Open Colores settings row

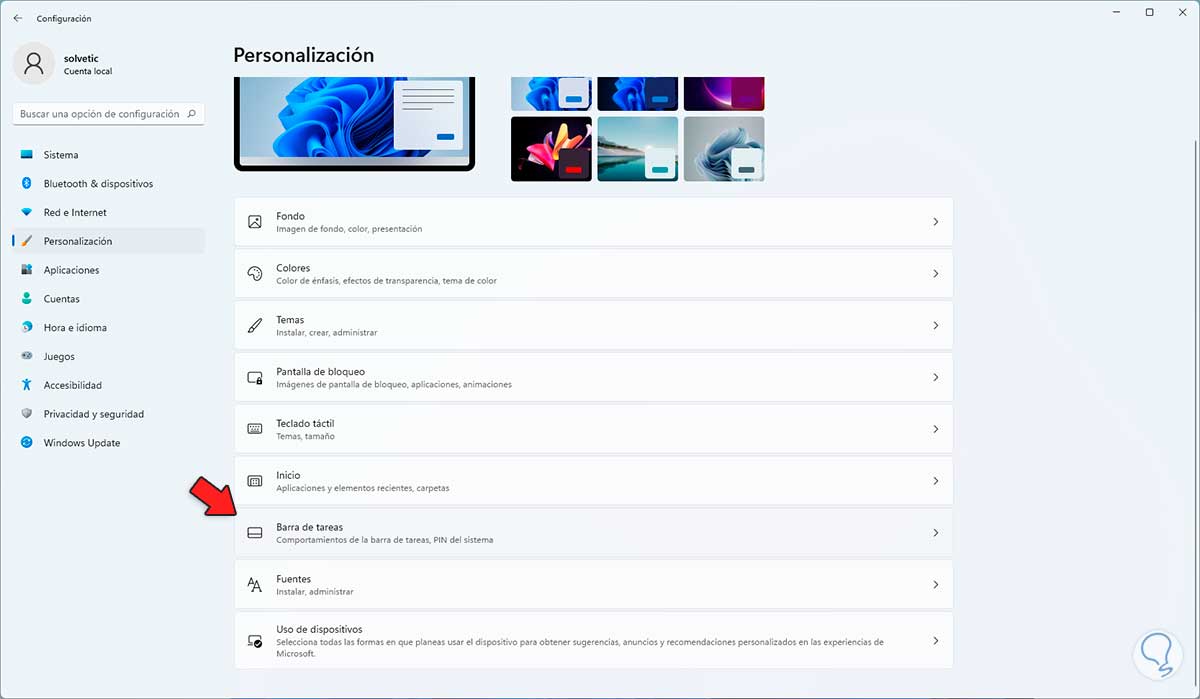[594, 274]
